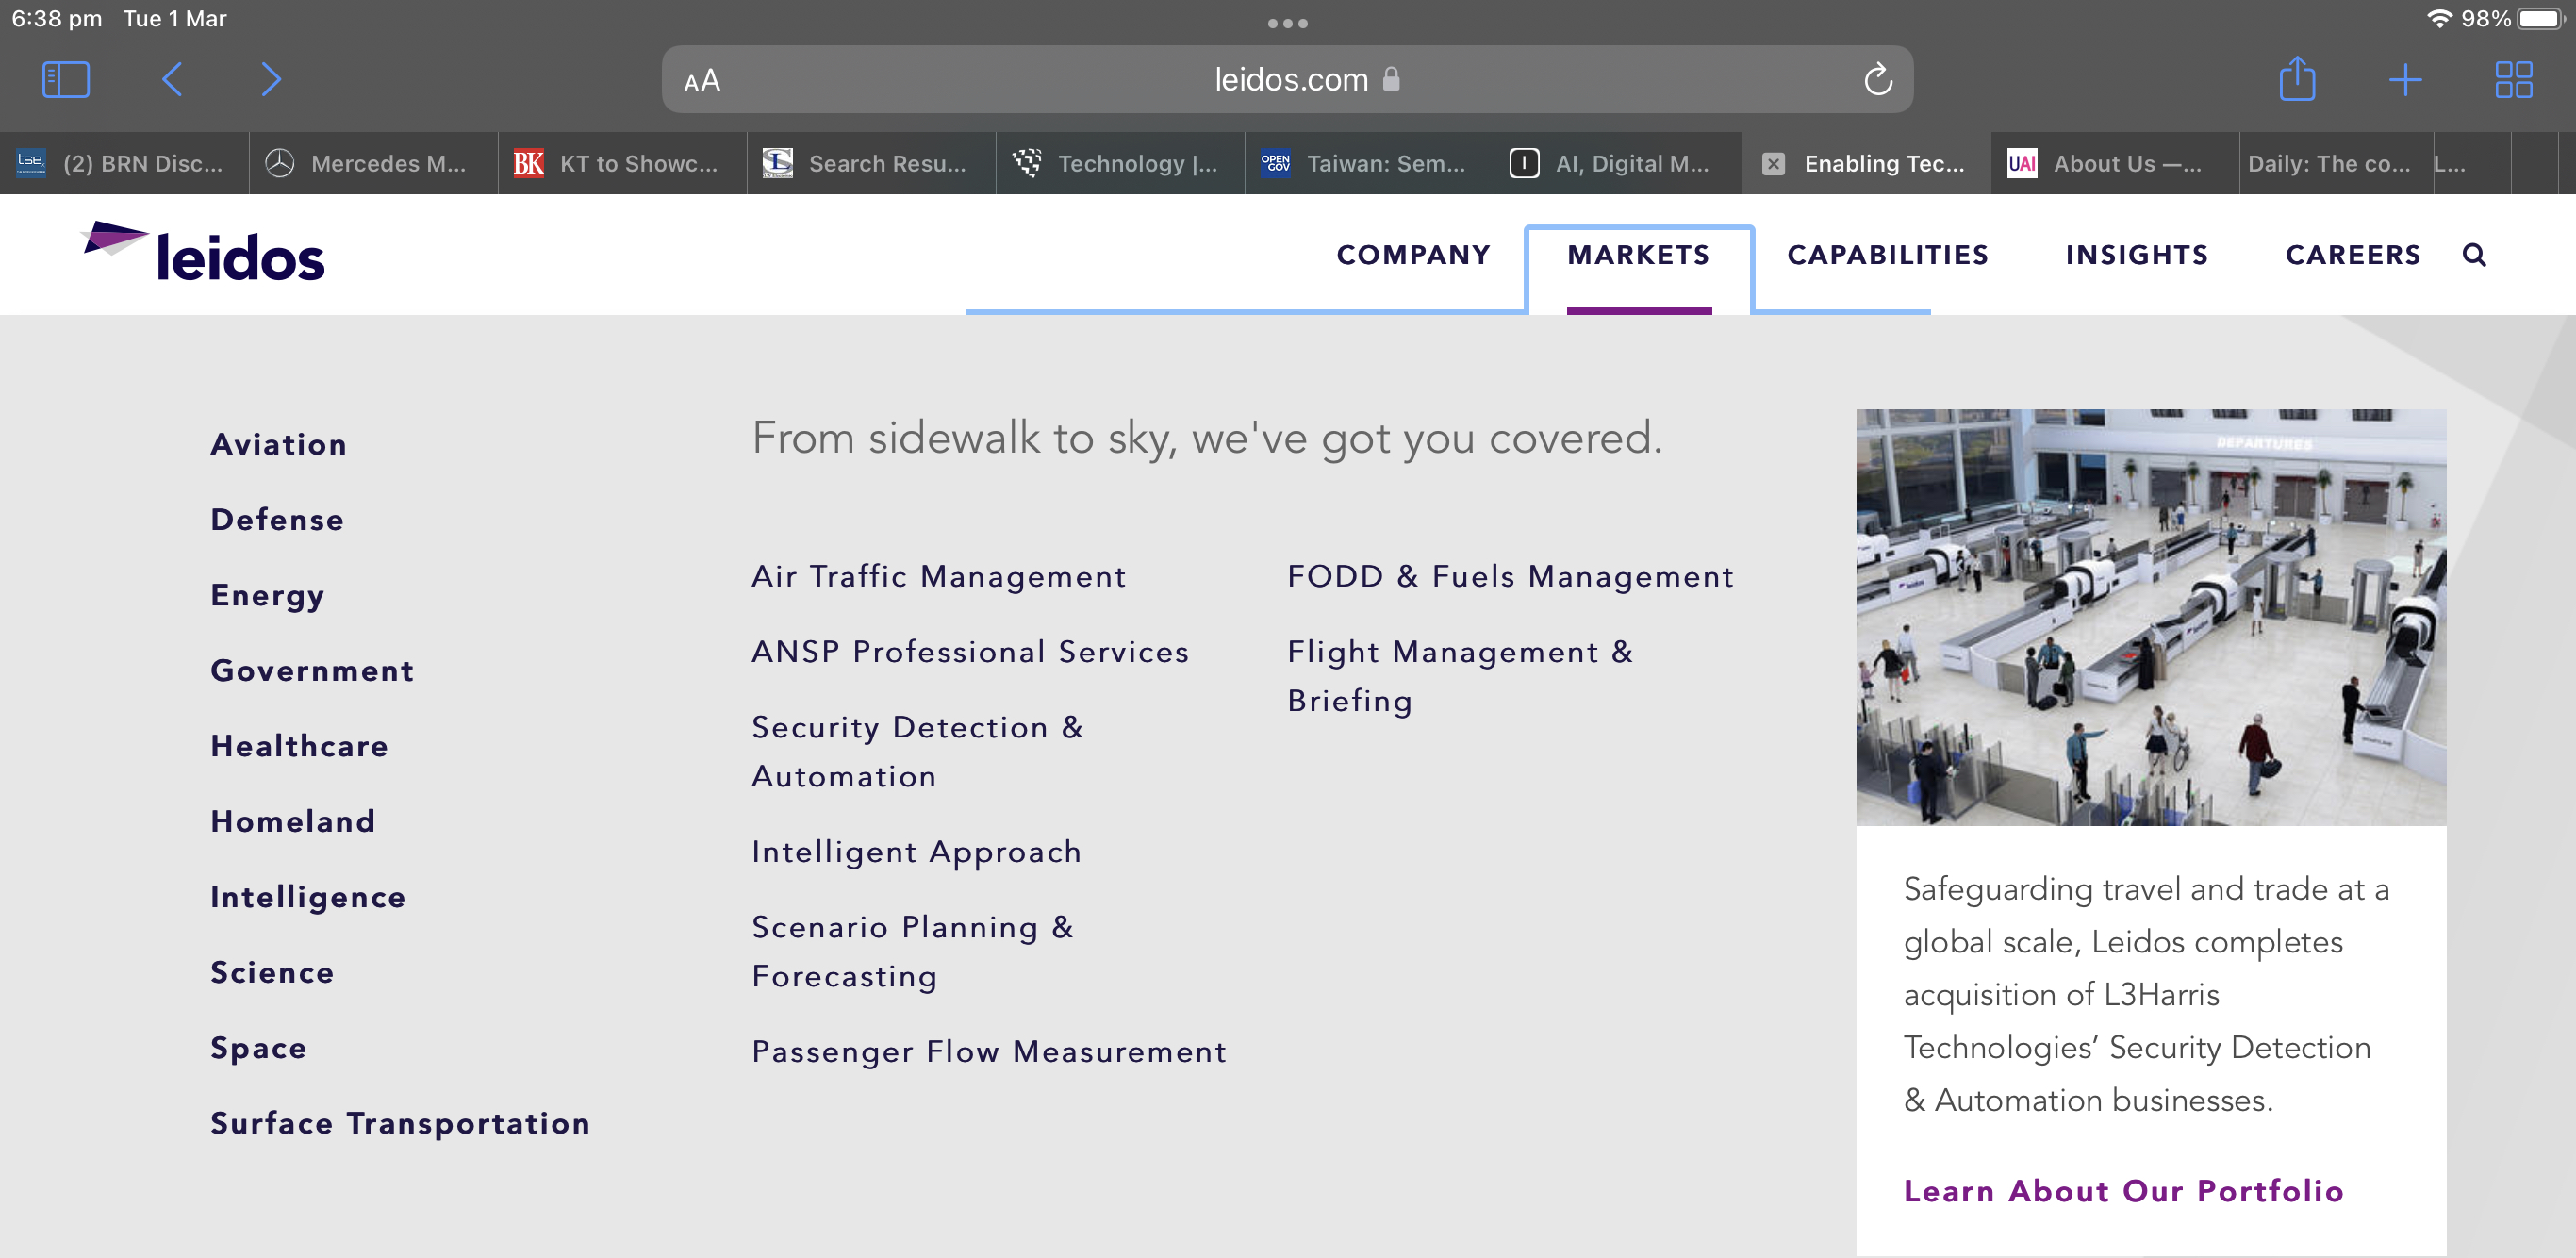This screenshot has width=2576, height=1258.
Task: Add a new tab with plus icon
Action: tap(2405, 79)
